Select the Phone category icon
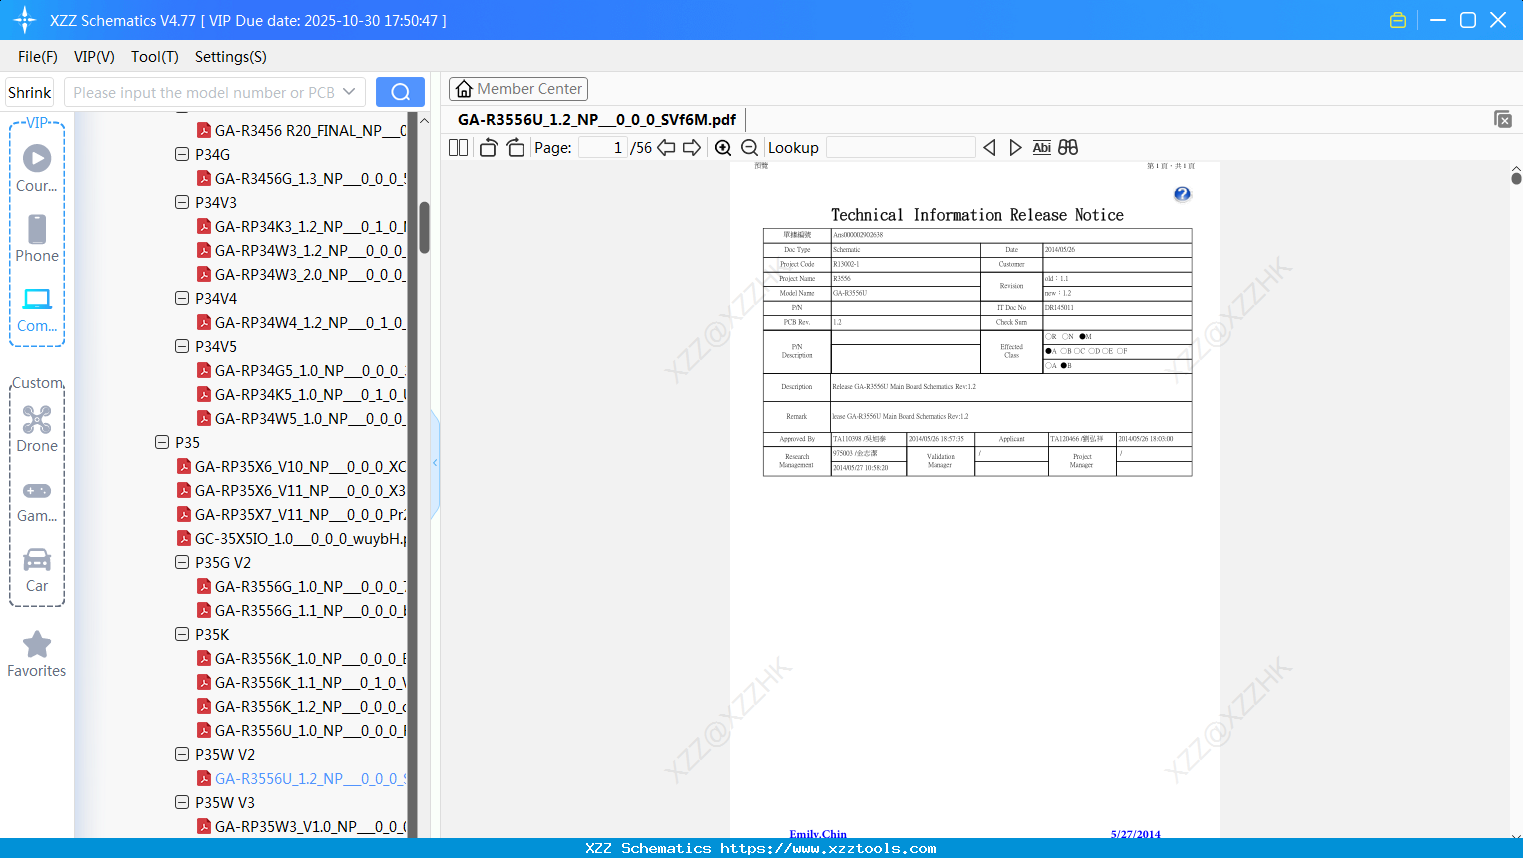This screenshot has height=858, width=1523. point(37,238)
